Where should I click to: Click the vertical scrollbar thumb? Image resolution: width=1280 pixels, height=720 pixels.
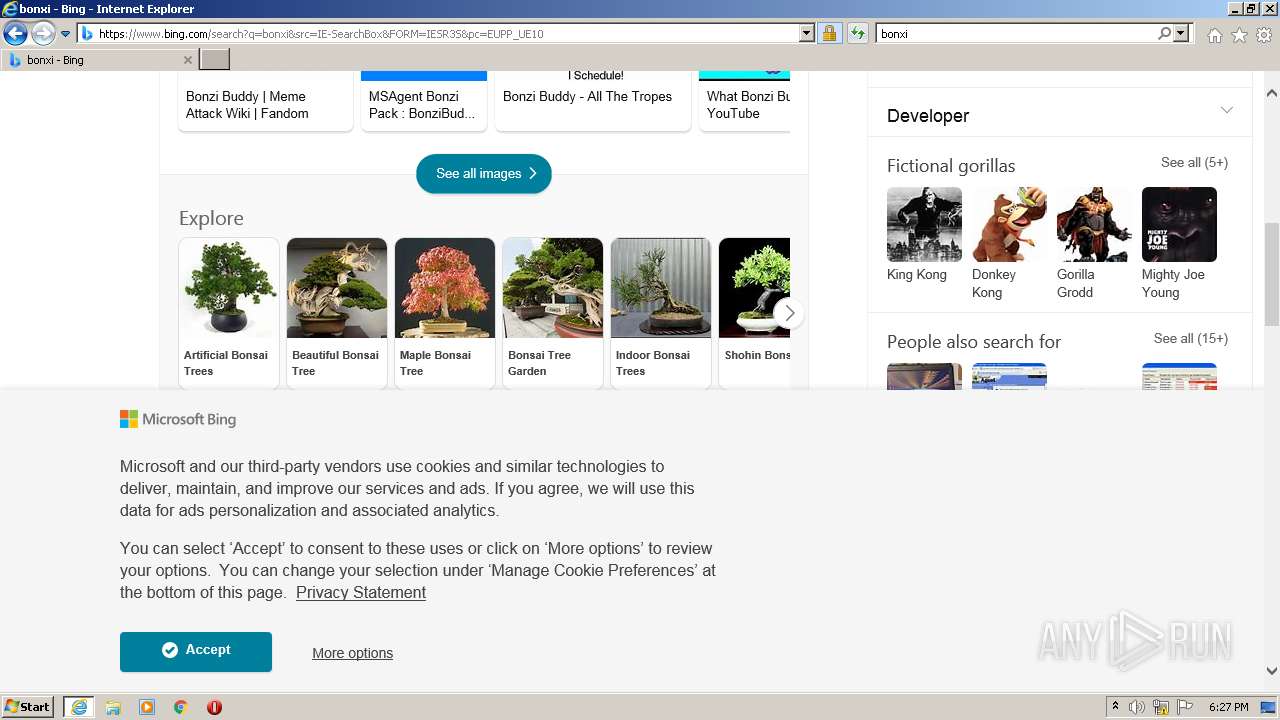[1272, 274]
